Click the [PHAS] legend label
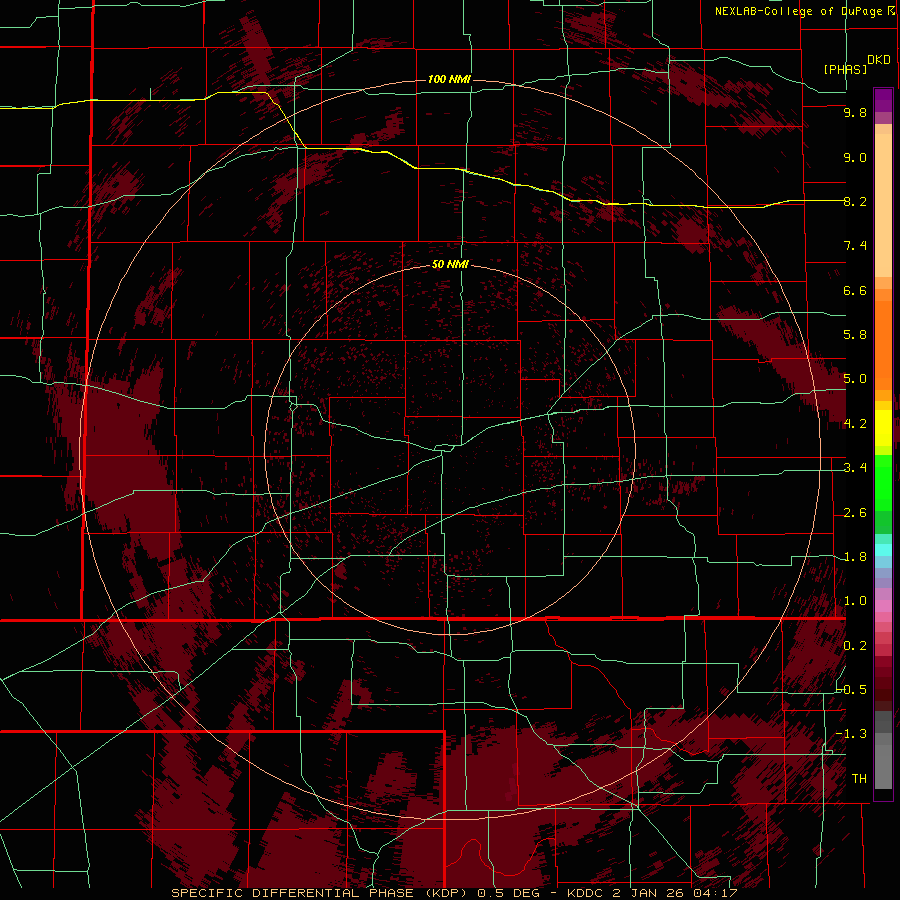This screenshot has width=900, height=900. 845,69
